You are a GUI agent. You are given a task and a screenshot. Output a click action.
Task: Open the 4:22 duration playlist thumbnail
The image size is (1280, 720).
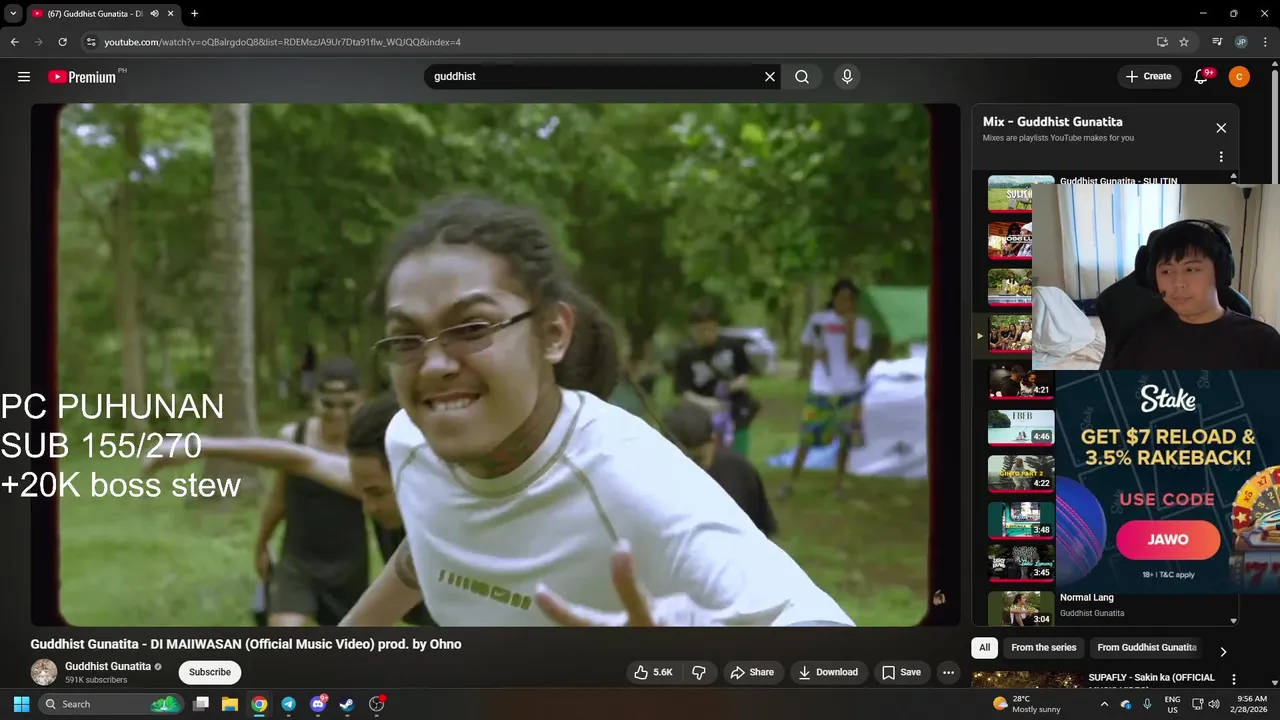(1021, 473)
